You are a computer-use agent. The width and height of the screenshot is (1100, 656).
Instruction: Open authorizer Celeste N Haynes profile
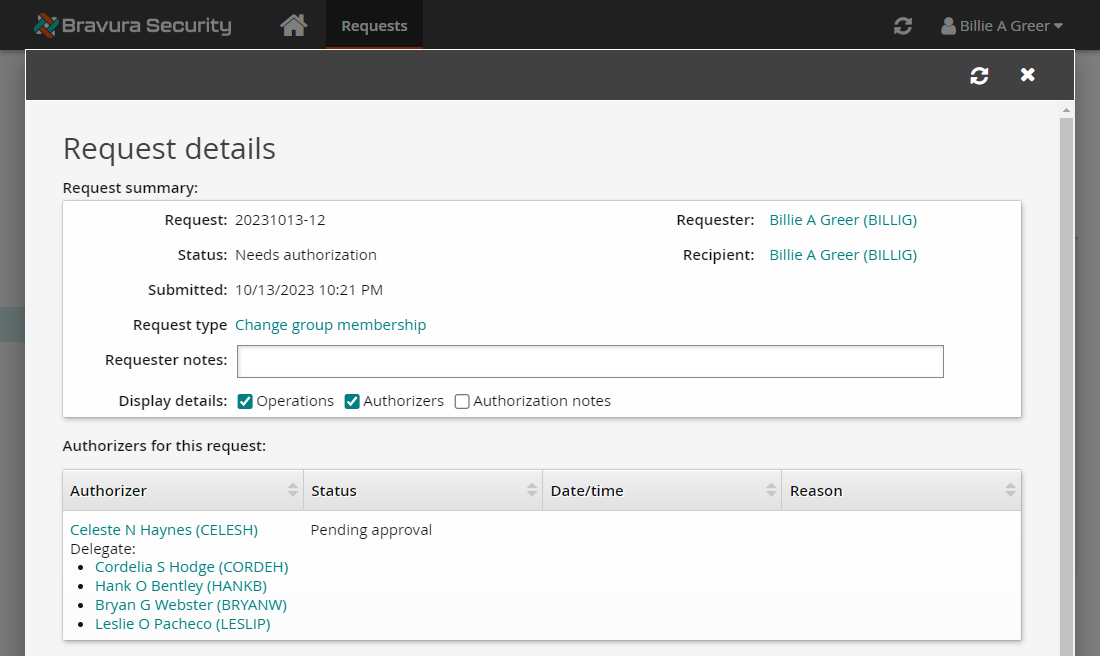164,529
